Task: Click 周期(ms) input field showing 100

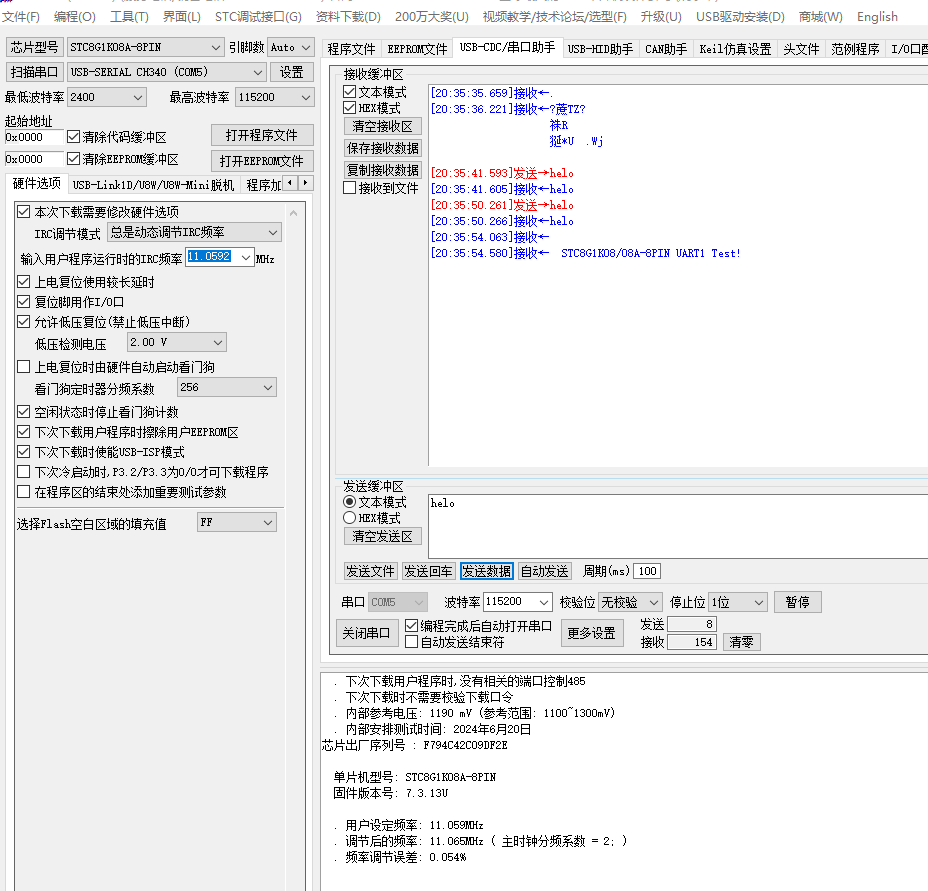Action: click(647, 571)
